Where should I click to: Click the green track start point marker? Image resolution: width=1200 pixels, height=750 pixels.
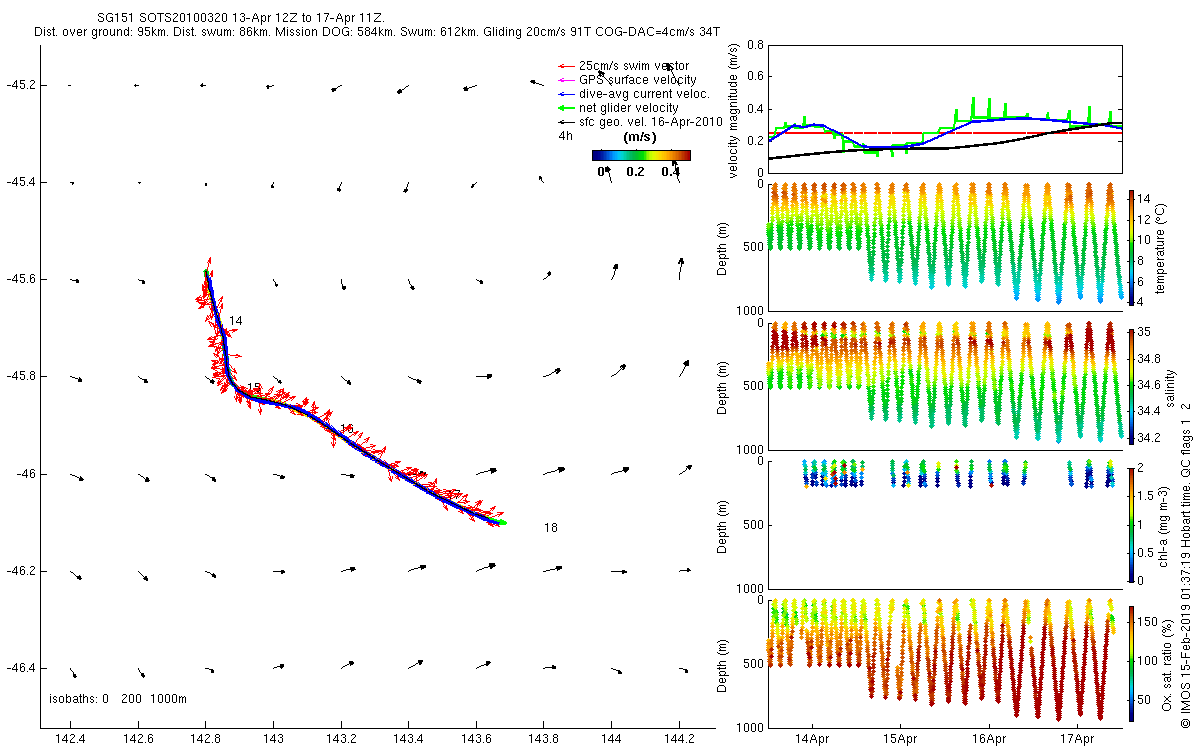coord(206,272)
